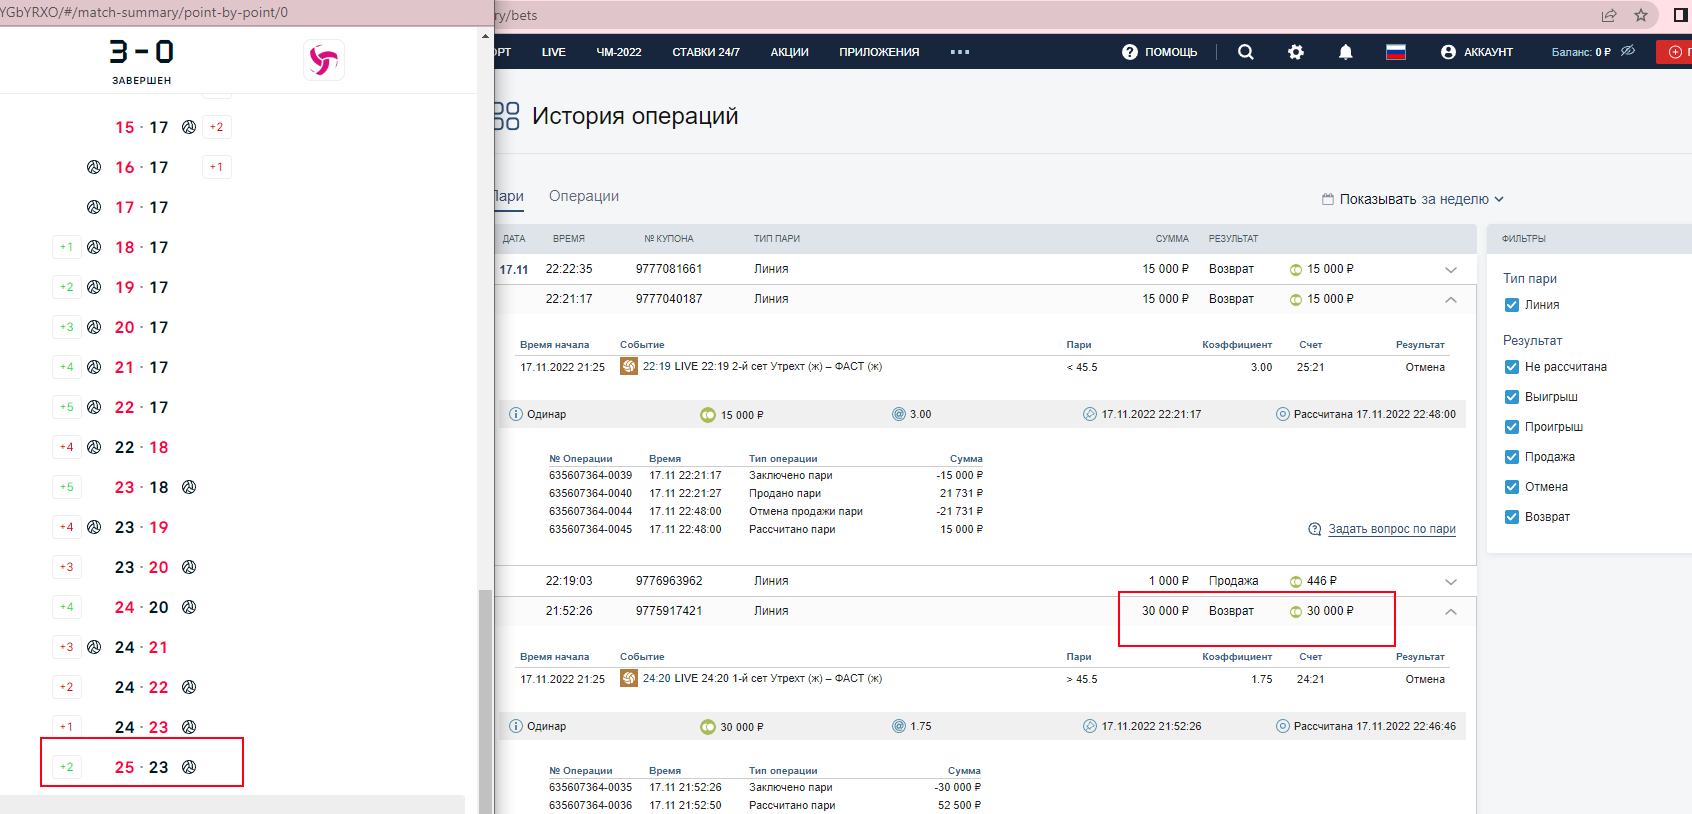1692x814 pixels.
Task: Switch to the Операции tab
Action: (584, 196)
